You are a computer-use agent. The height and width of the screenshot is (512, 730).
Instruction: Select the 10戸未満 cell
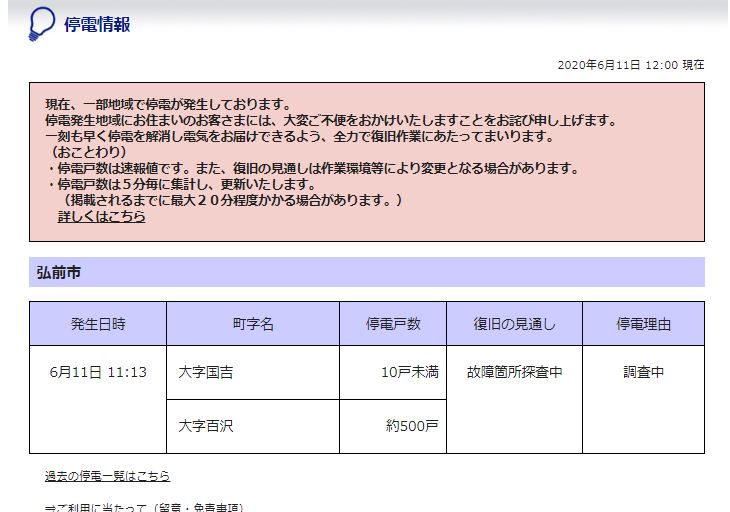(393, 372)
